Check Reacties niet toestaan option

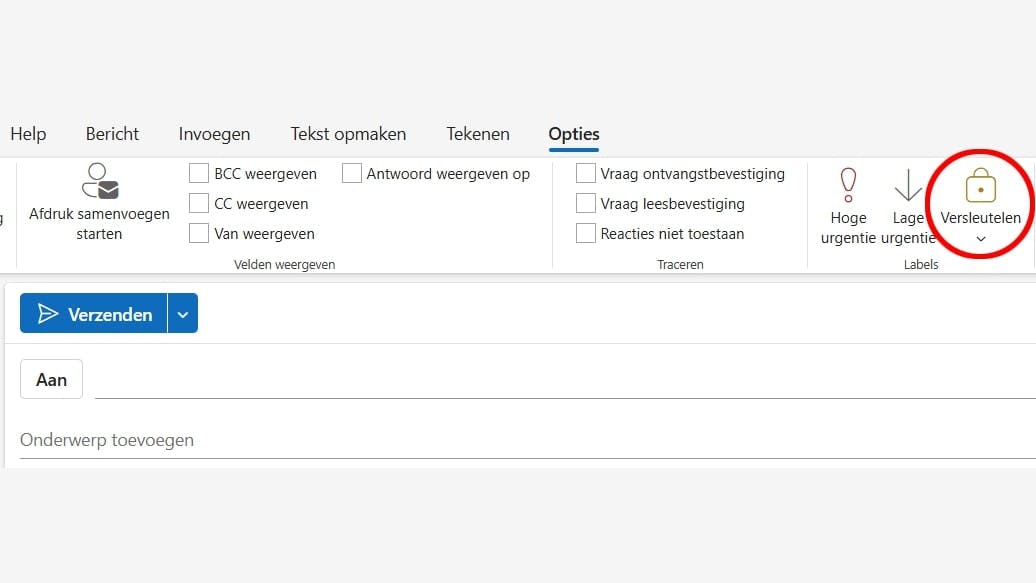(x=586, y=234)
